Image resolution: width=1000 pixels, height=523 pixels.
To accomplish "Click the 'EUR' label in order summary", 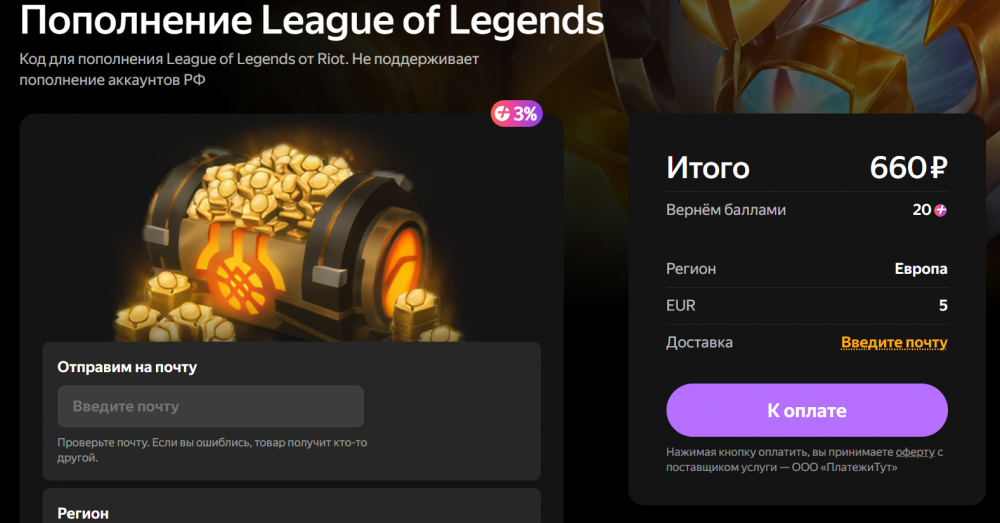I will coord(680,306).
